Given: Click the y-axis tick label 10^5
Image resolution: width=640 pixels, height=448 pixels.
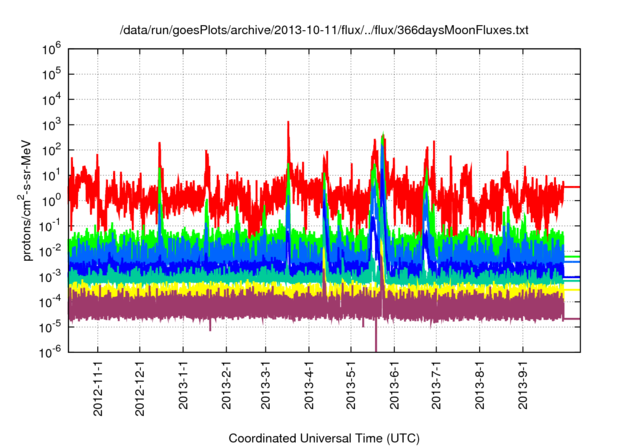Looking at the screenshot, I should coord(51,74).
